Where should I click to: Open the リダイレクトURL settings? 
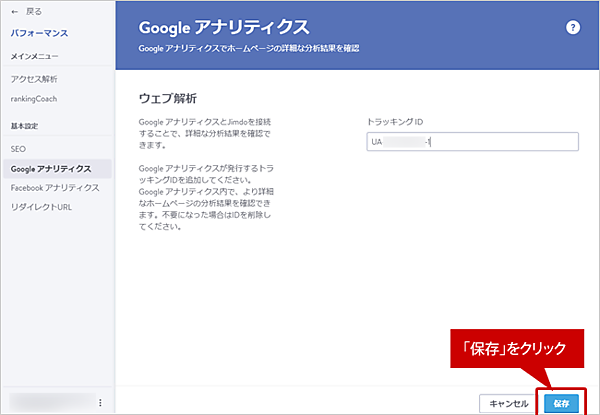(x=40, y=207)
